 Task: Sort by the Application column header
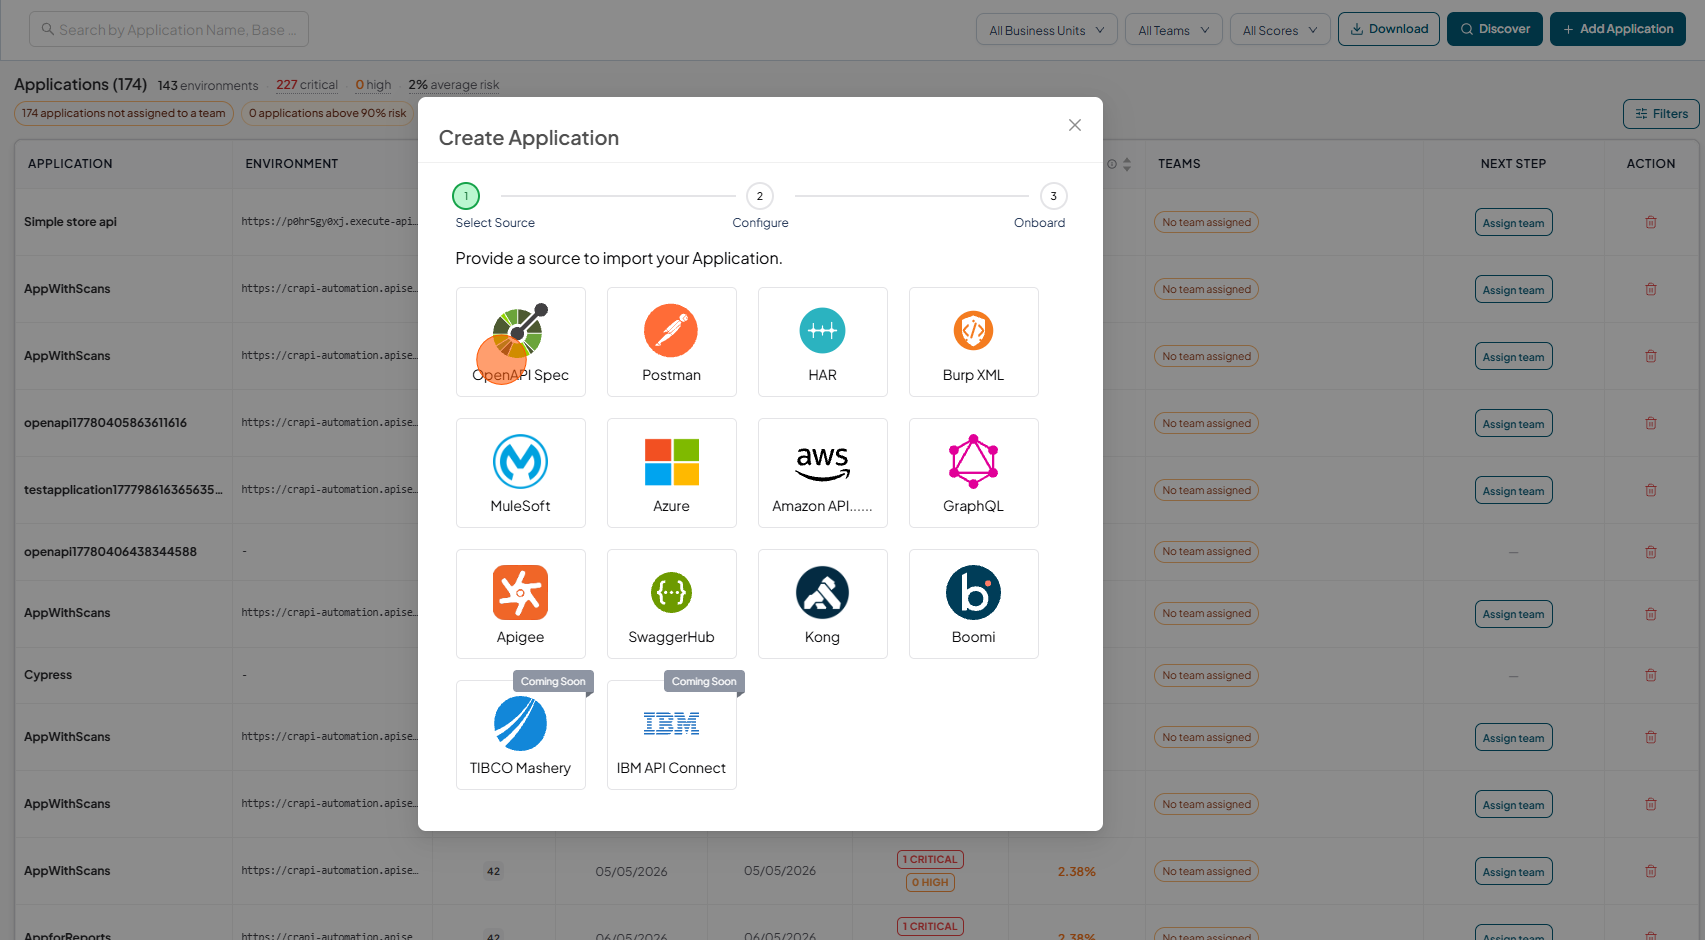click(x=70, y=164)
